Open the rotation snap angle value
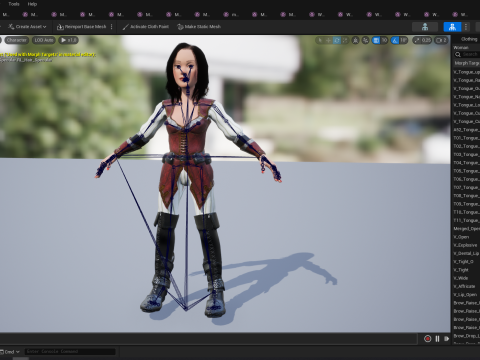480x360 pixels. point(404,40)
